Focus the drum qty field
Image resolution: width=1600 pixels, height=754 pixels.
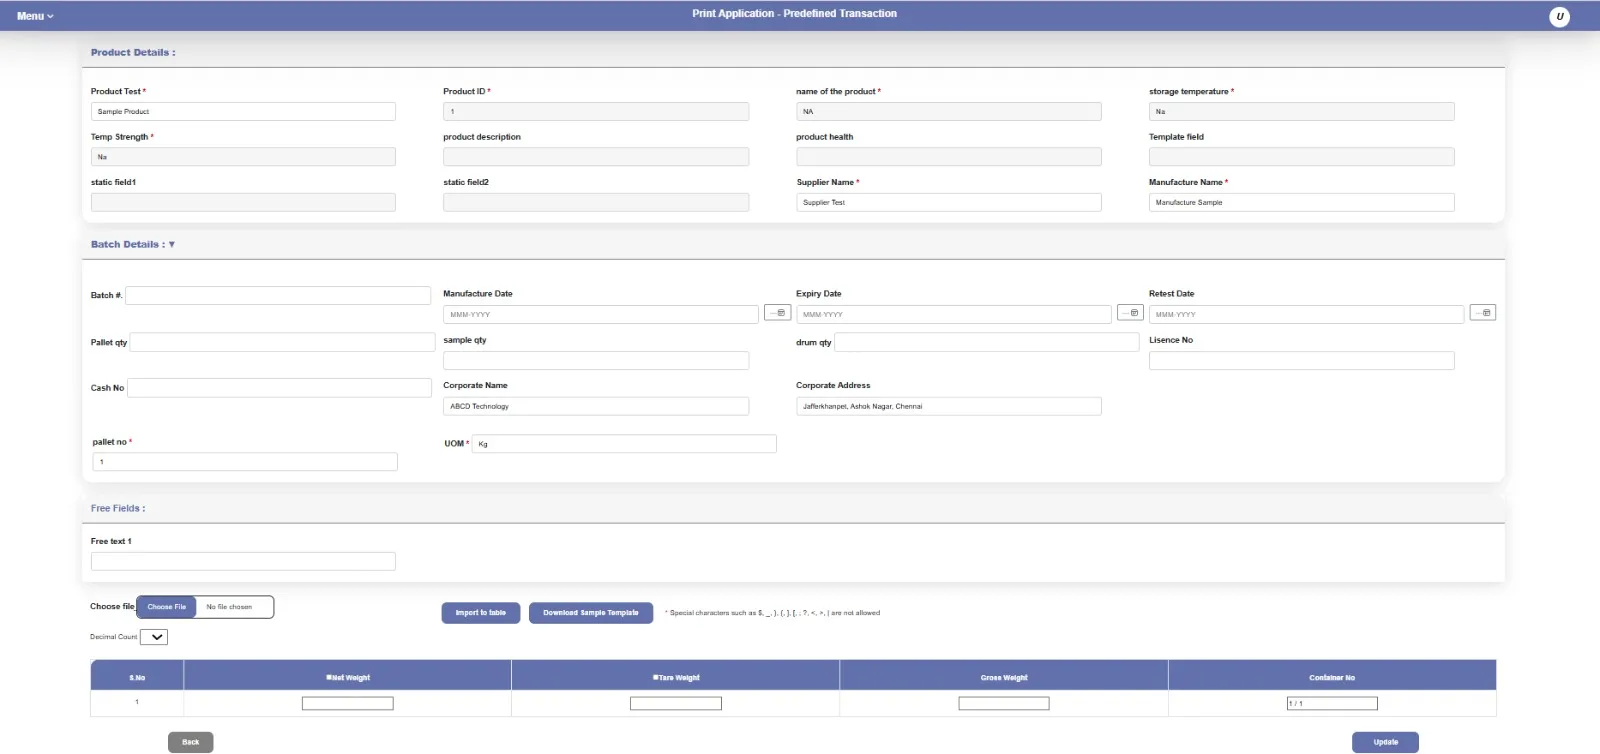[x=987, y=342]
